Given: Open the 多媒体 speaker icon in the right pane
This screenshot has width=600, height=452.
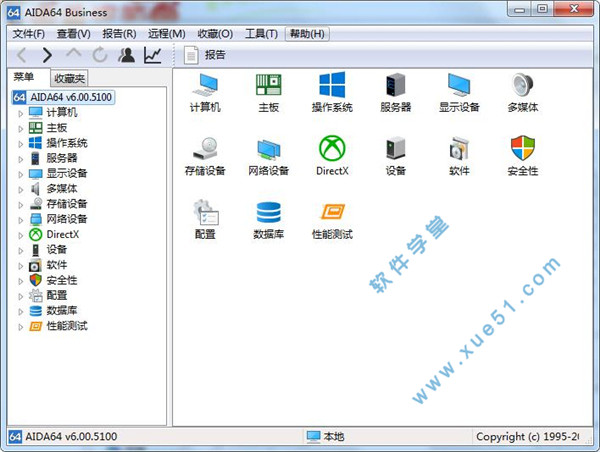Looking at the screenshot, I should tap(523, 92).
